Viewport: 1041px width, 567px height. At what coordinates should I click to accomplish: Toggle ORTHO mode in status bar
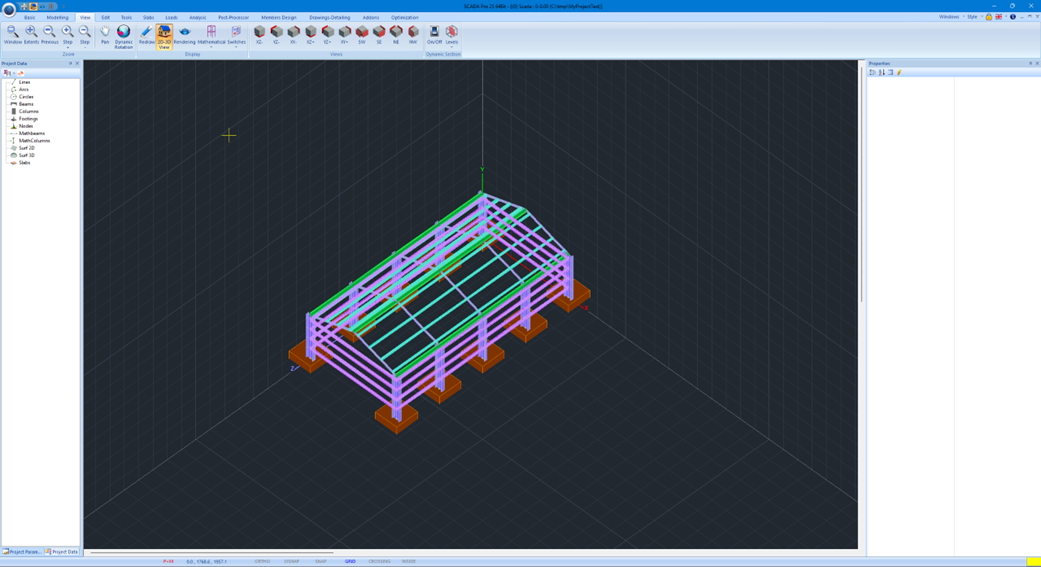coord(262,561)
